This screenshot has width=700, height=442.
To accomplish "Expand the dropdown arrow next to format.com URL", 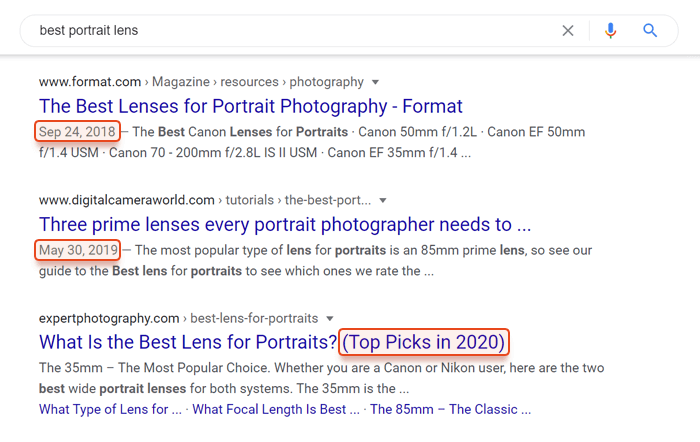I will tap(375, 82).
